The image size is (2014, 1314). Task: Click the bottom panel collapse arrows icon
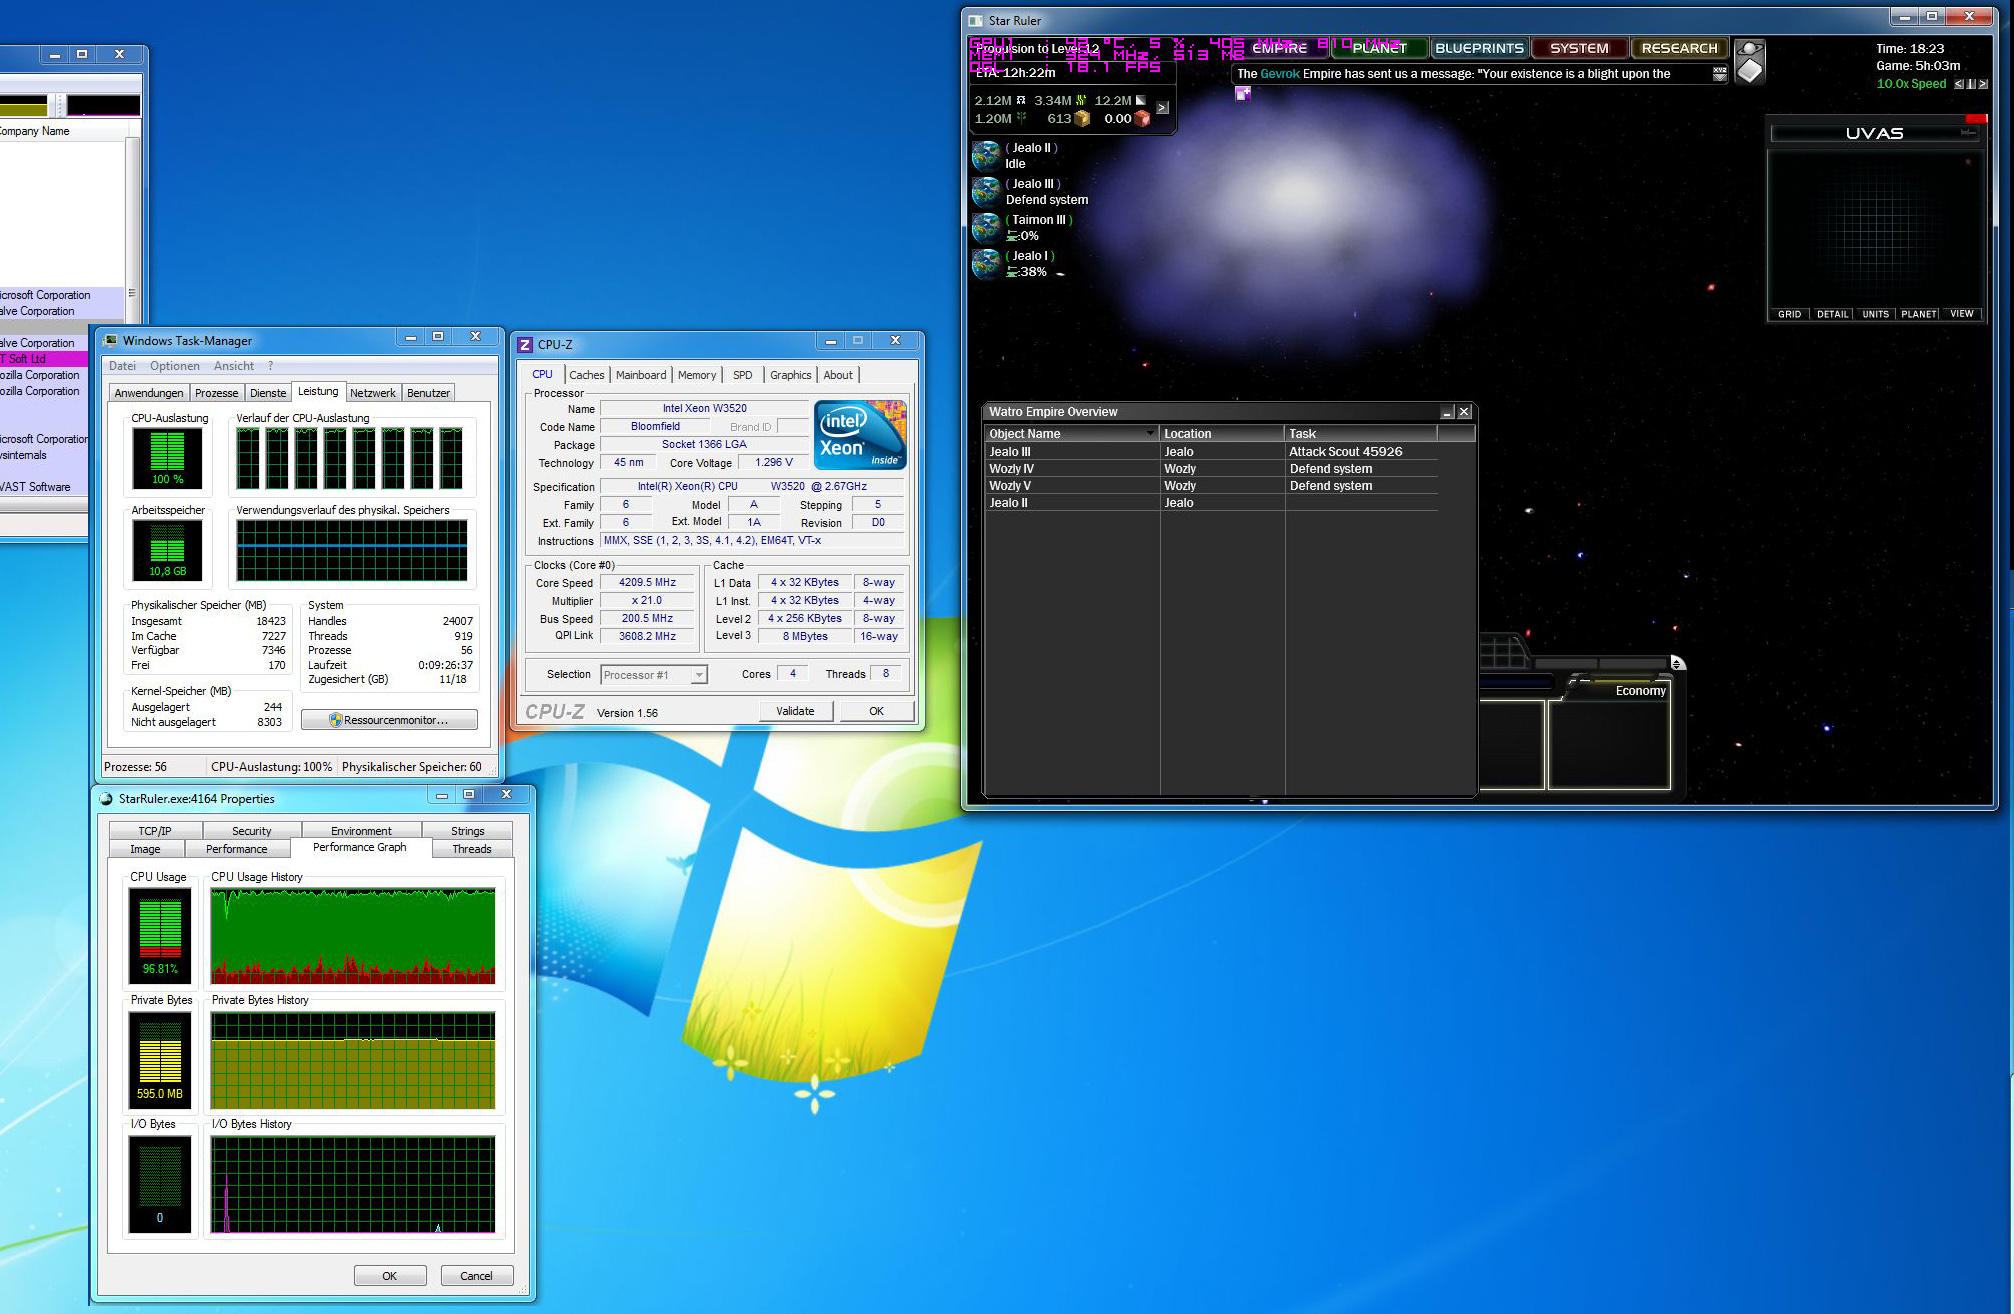coord(1677,663)
